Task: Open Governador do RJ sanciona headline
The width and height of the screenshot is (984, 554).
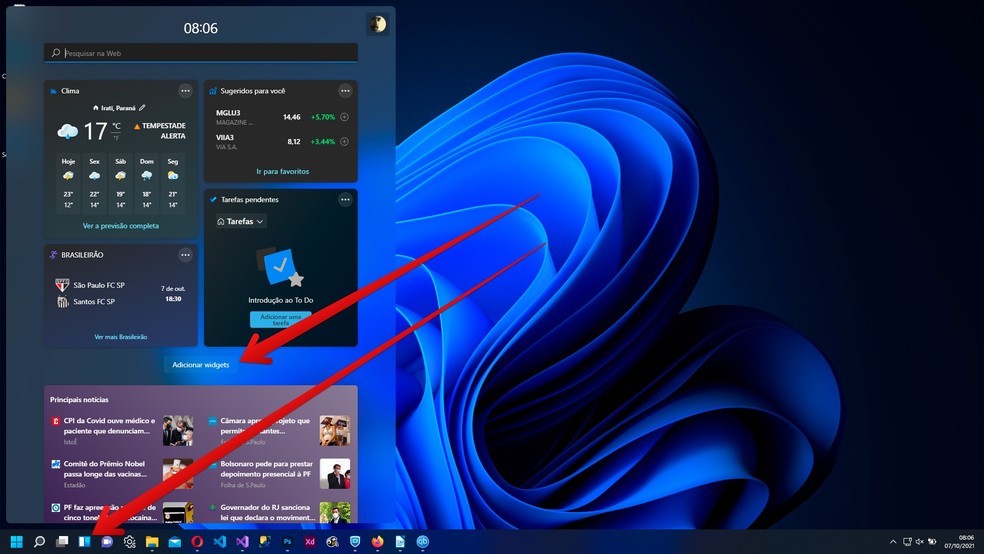Action: point(268,513)
